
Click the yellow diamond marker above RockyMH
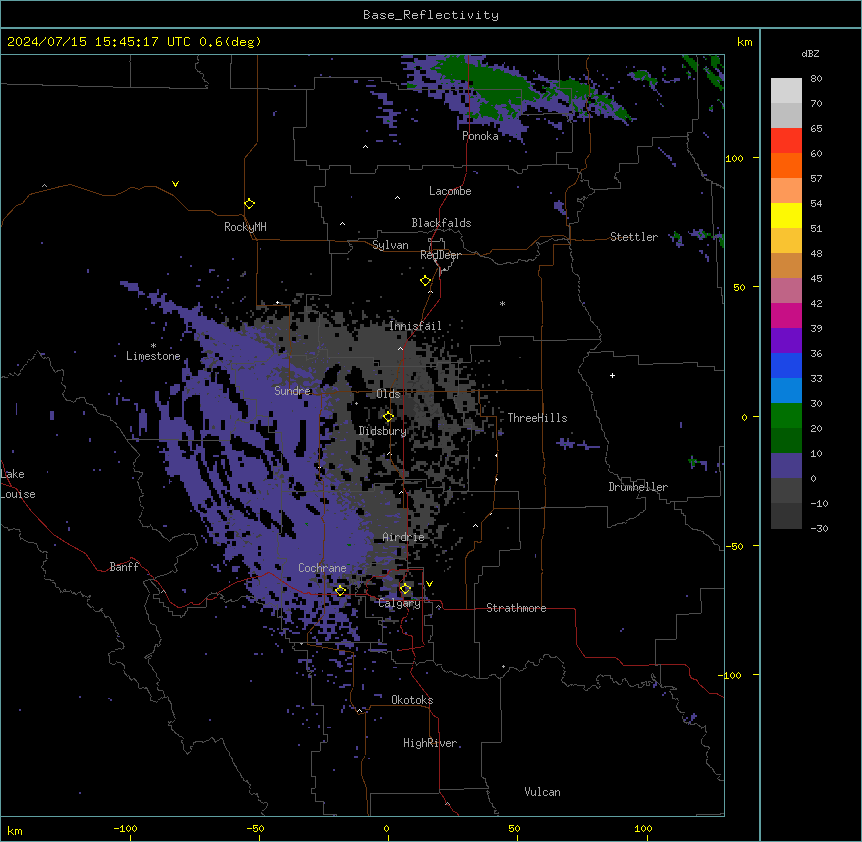(x=250, y=204)
